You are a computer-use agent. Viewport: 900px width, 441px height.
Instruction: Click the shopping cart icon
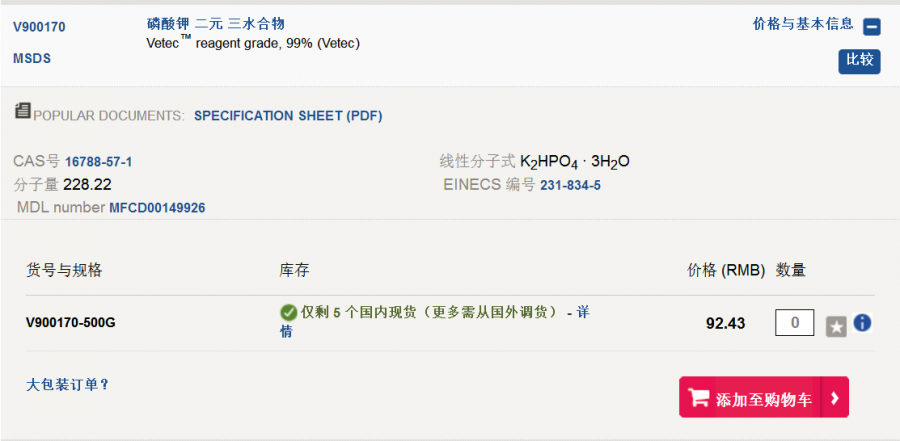click(699, 398)
